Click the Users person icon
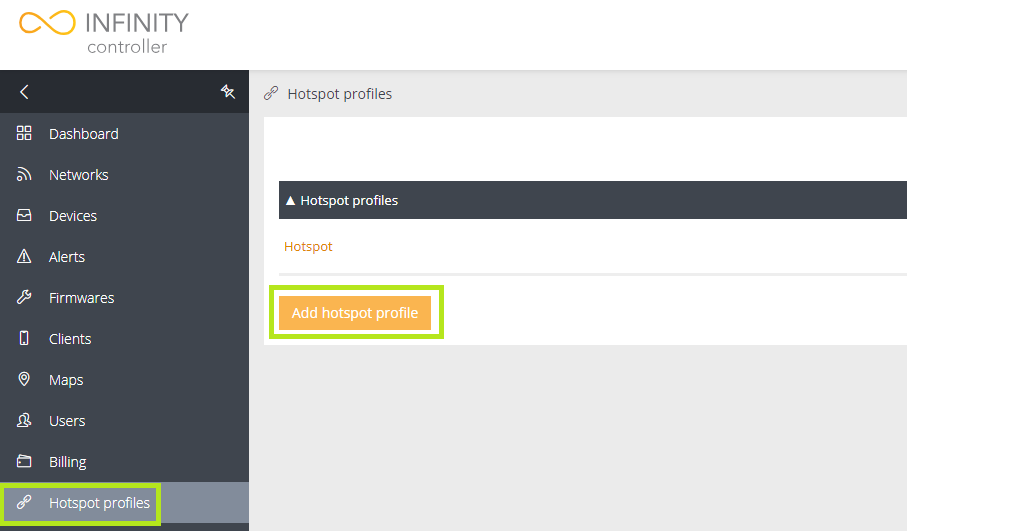 point(25,421)
